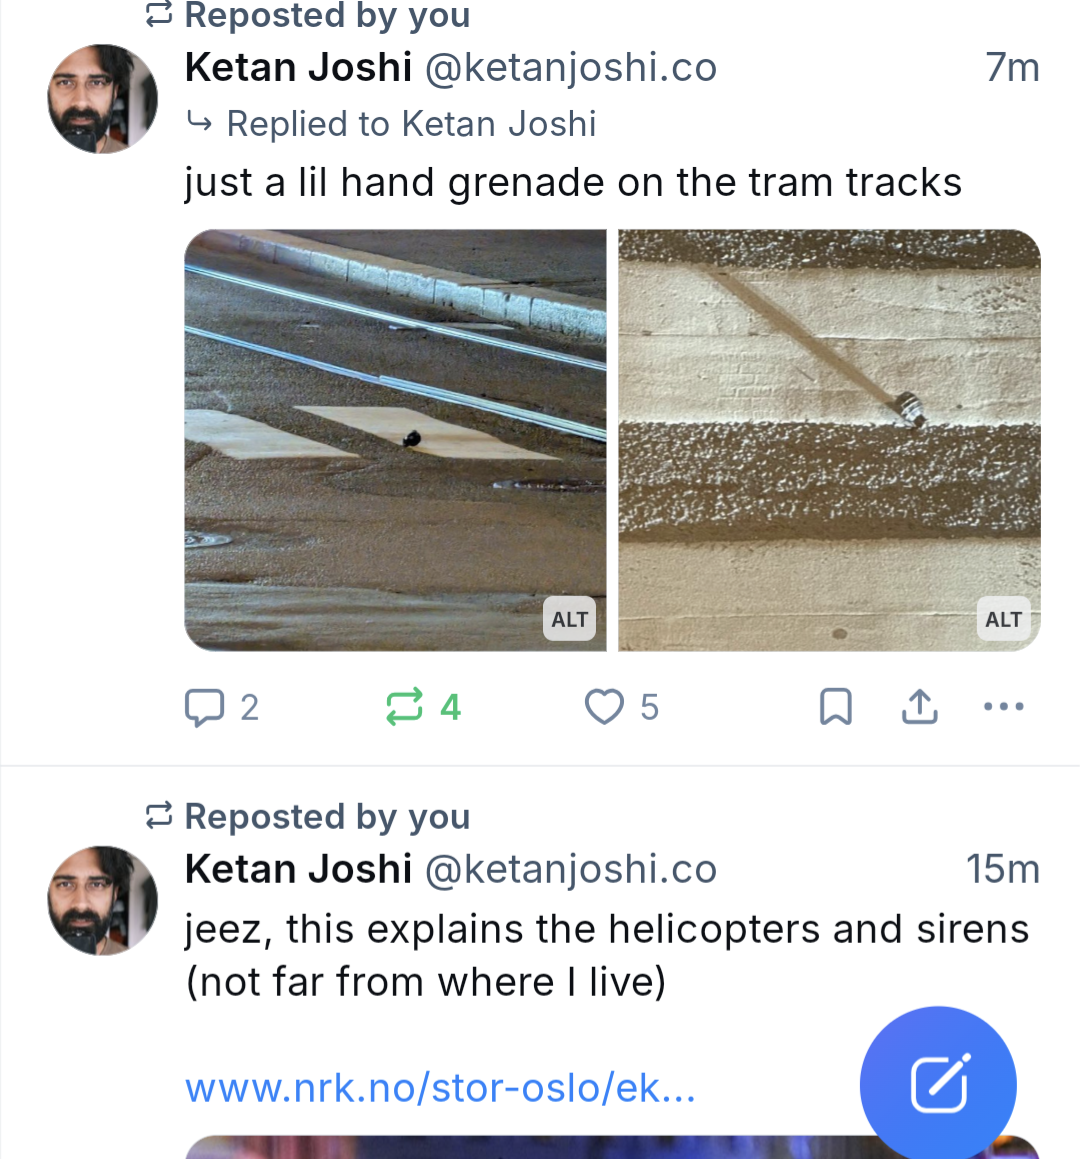Show ALT text on left photo
The height and width of the screenshot is (1159, 1080).
tap(570, 619)
